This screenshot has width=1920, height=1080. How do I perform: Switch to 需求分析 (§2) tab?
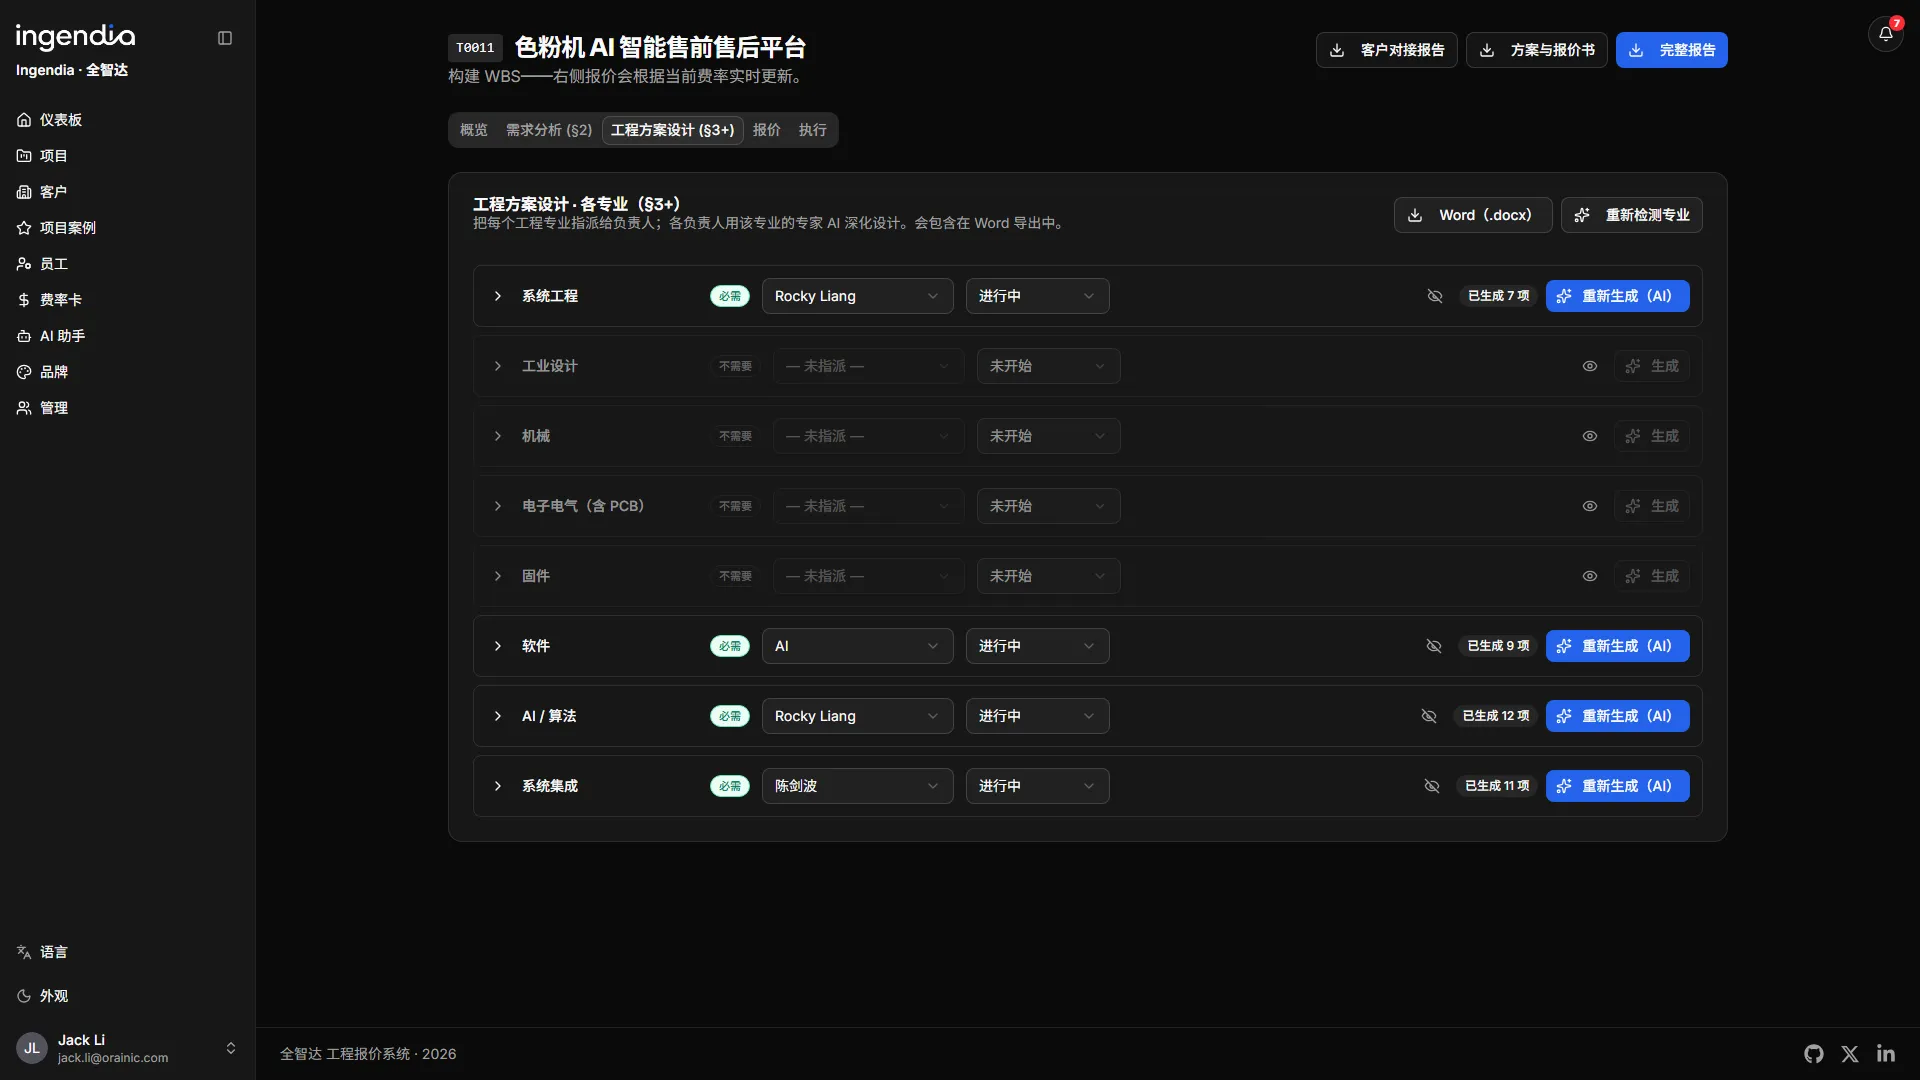click(x=549, y=130)
